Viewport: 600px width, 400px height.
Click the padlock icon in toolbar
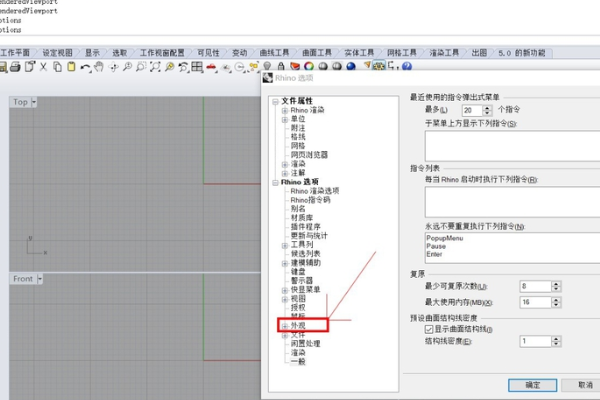coord(283,67)
